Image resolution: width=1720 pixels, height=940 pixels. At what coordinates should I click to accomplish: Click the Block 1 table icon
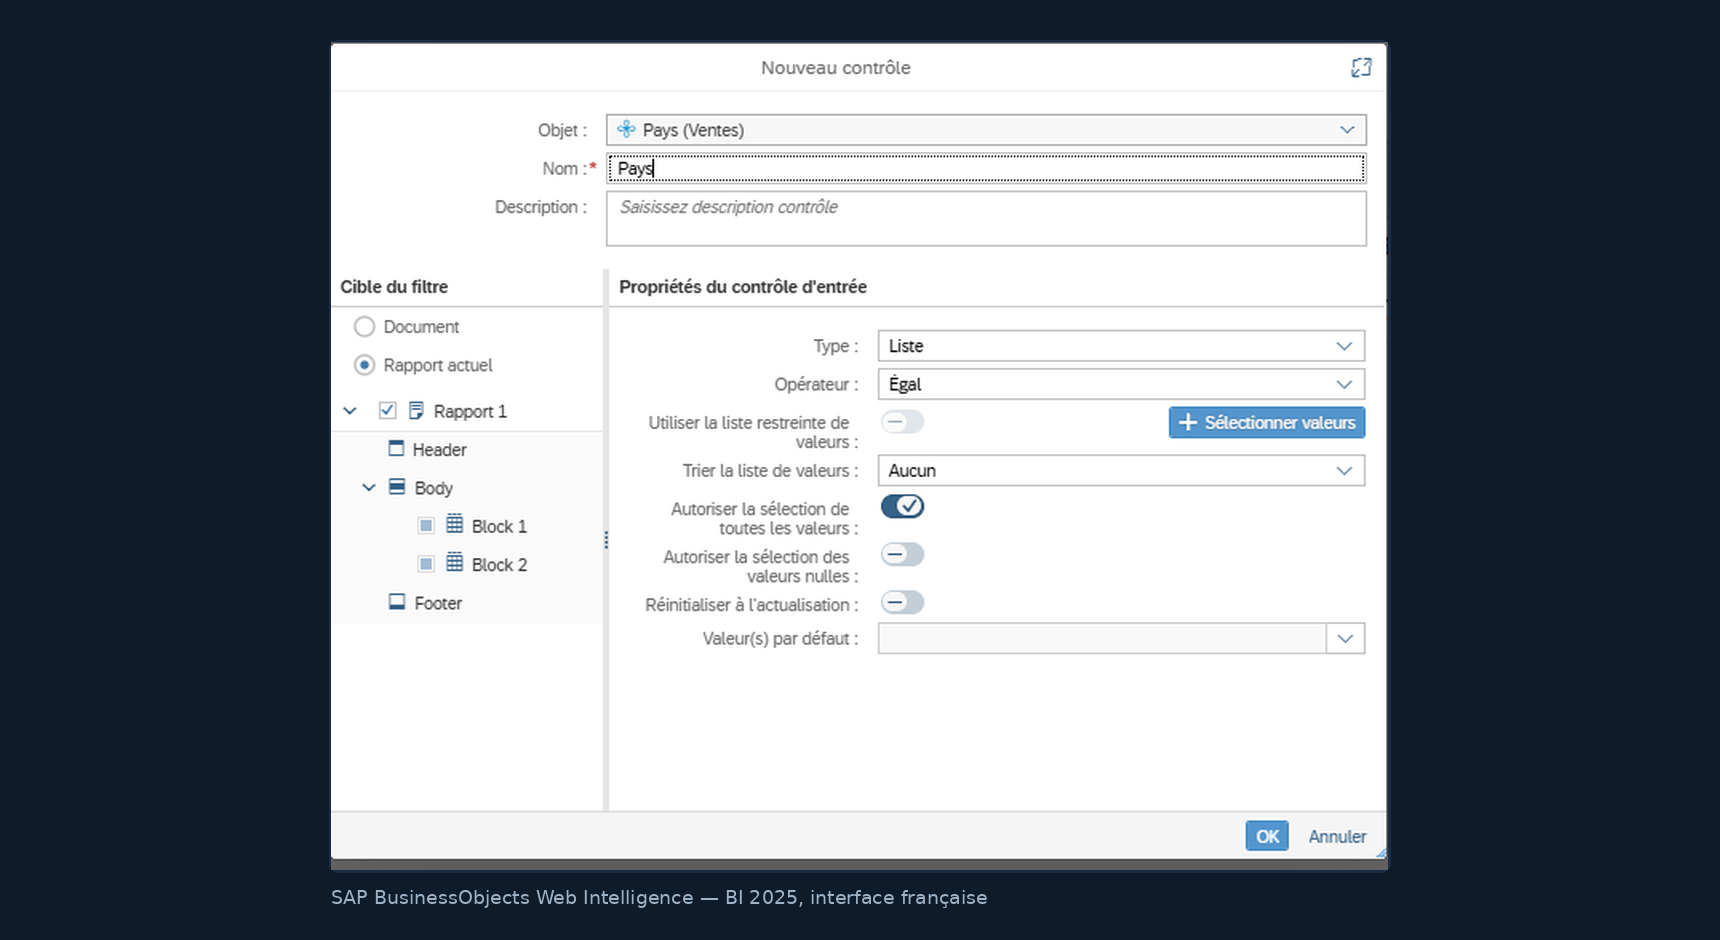coord(454,525)
